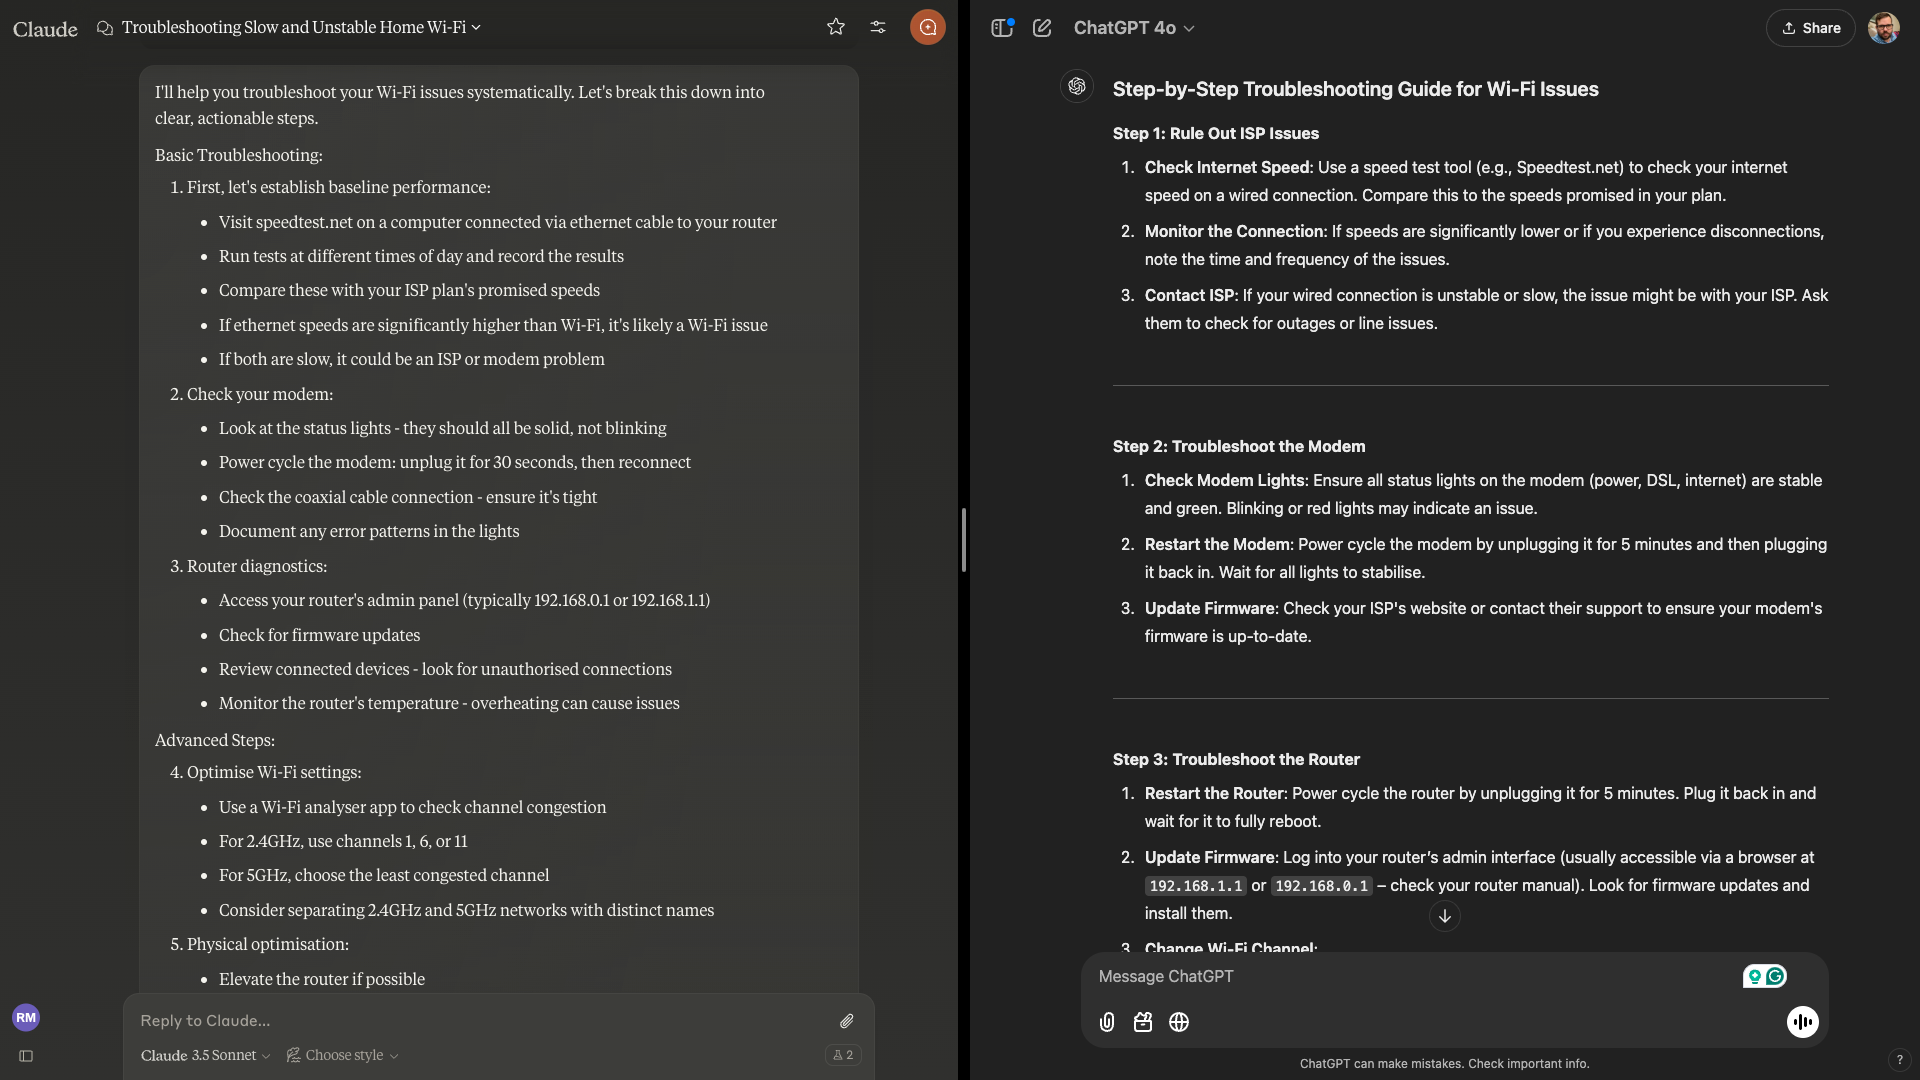
Task: Click the Elevate the router if possible bullet
Action: pyautogui.click(x=321, y=979)
